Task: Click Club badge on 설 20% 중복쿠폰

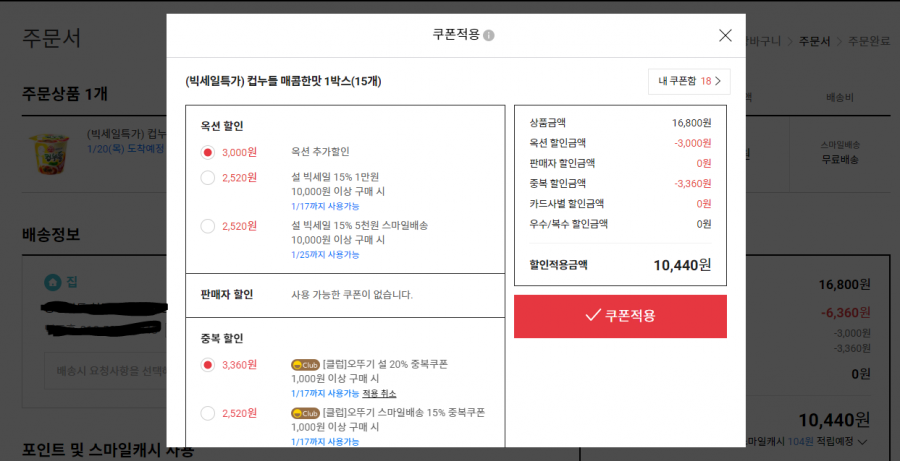Action: 305,365
